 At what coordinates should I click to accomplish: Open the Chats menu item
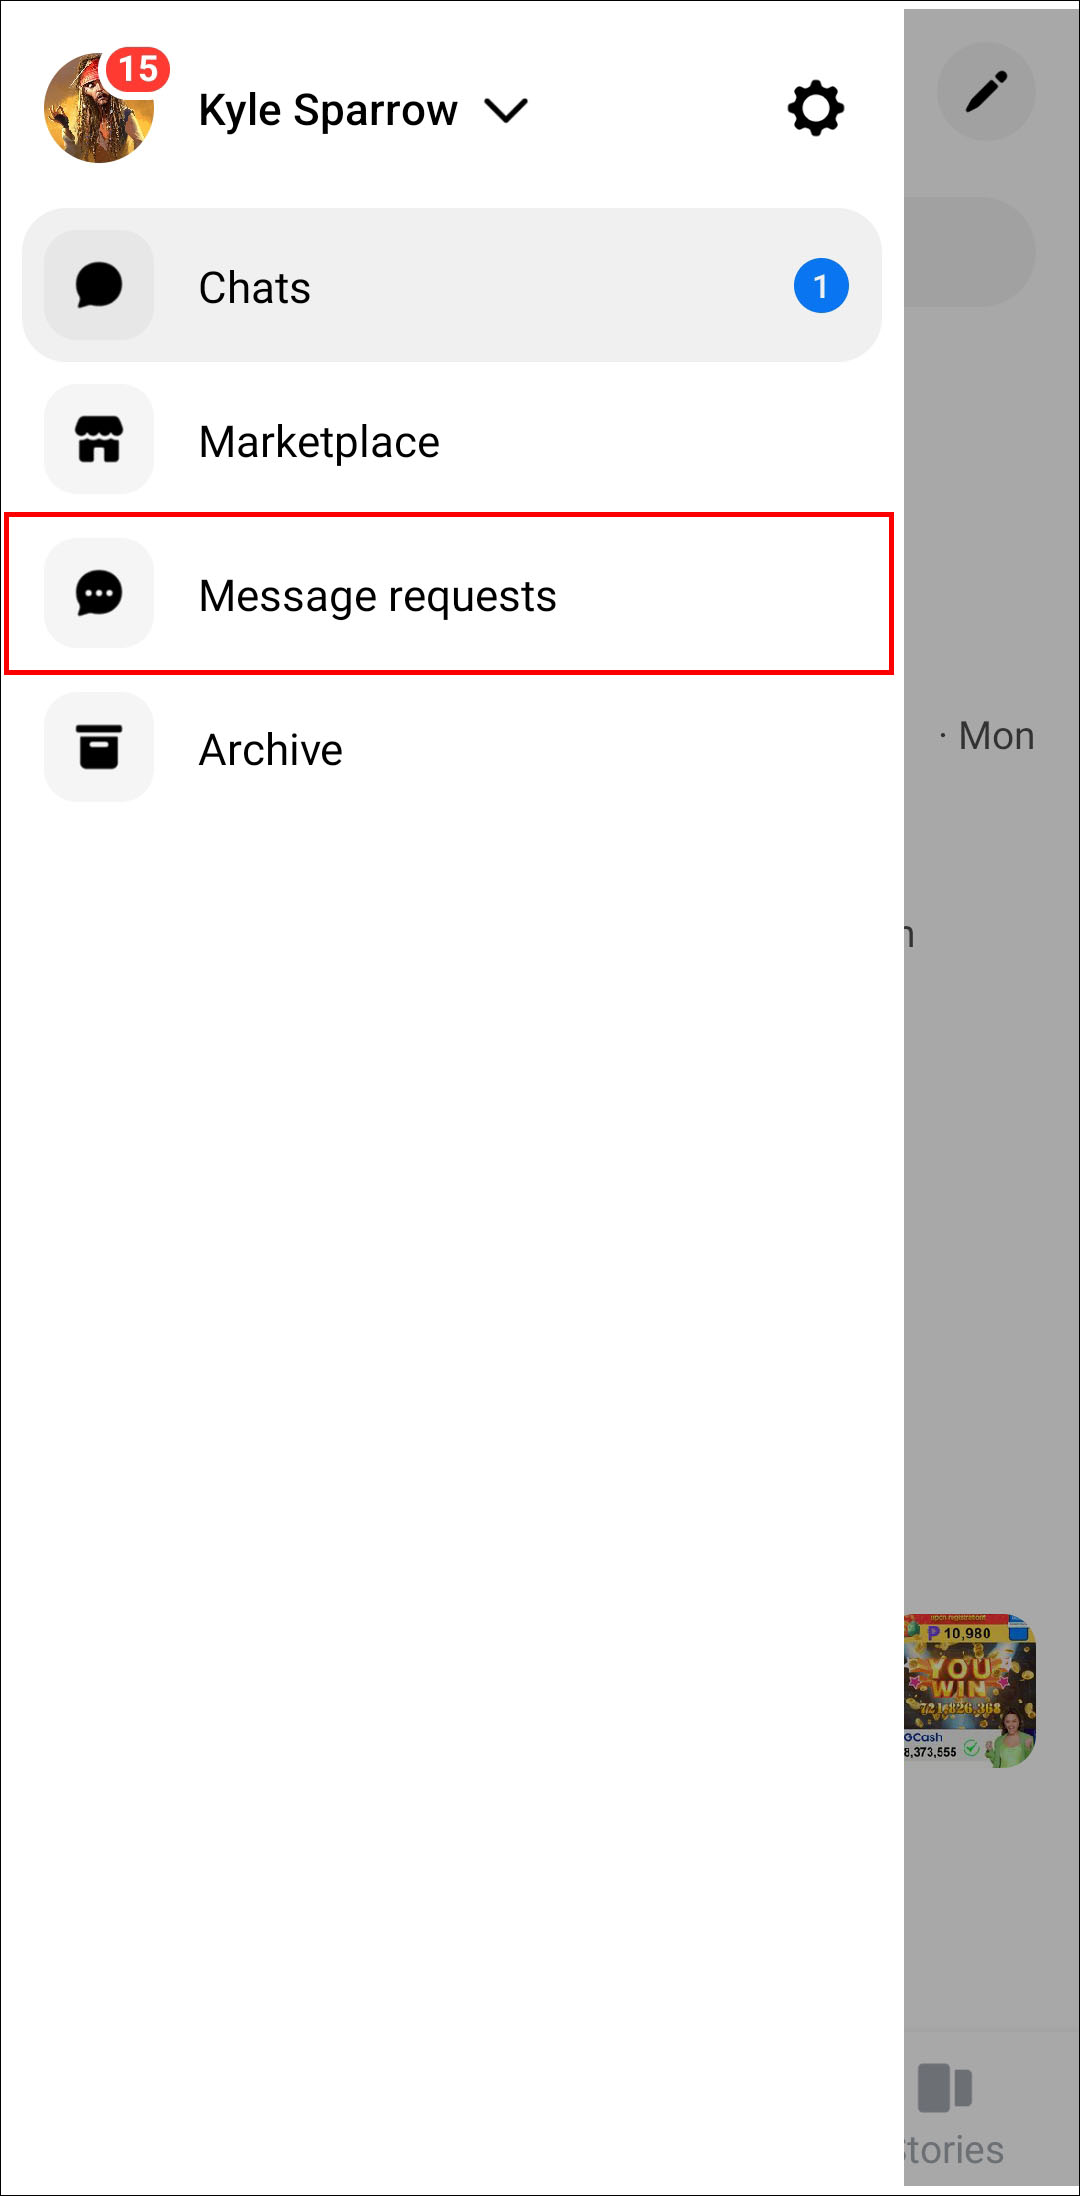[x=452, y=286]
